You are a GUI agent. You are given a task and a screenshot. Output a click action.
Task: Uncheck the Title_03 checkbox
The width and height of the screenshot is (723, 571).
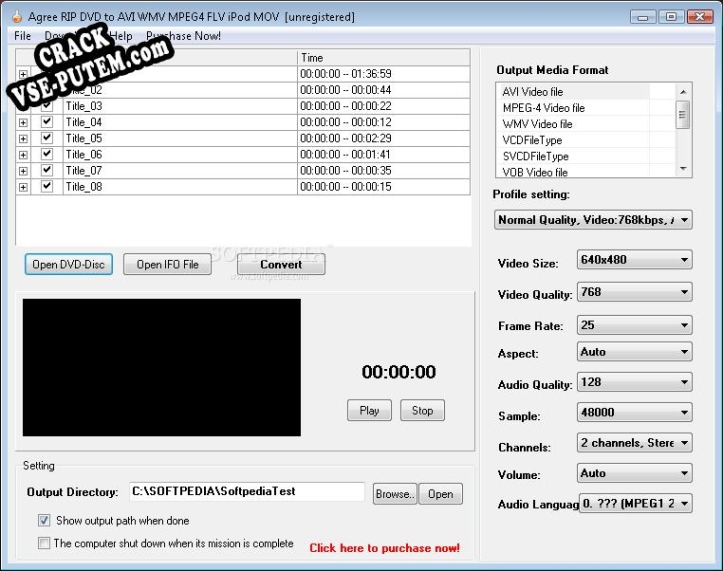[47, 106]
